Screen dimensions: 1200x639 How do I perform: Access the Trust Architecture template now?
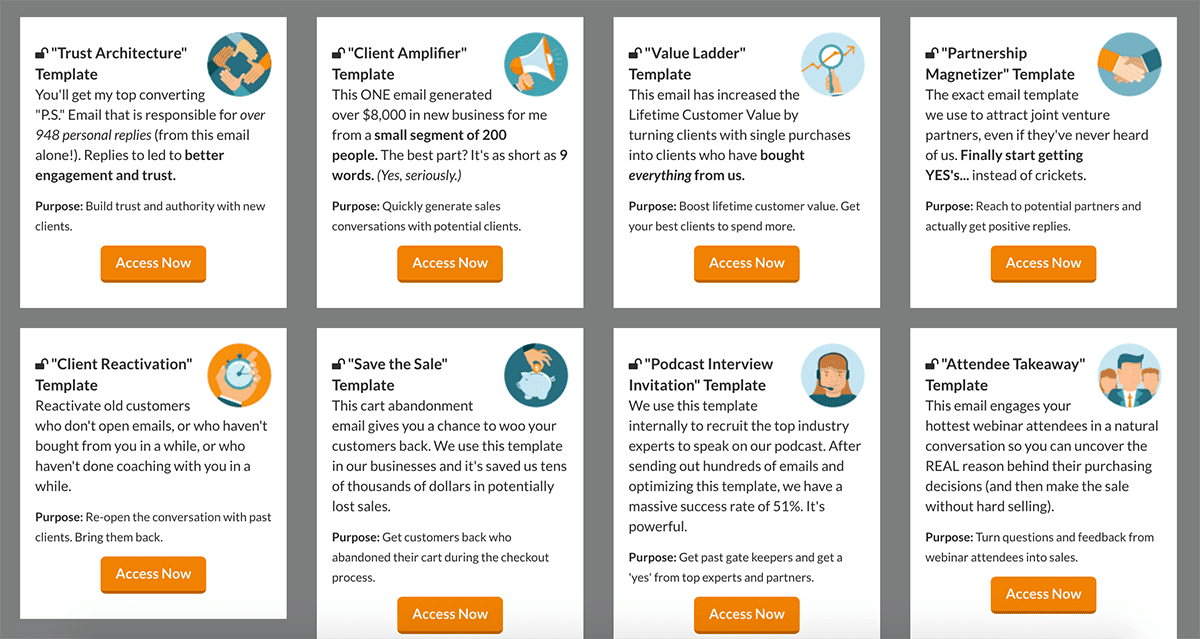click(x=153, y=263)
